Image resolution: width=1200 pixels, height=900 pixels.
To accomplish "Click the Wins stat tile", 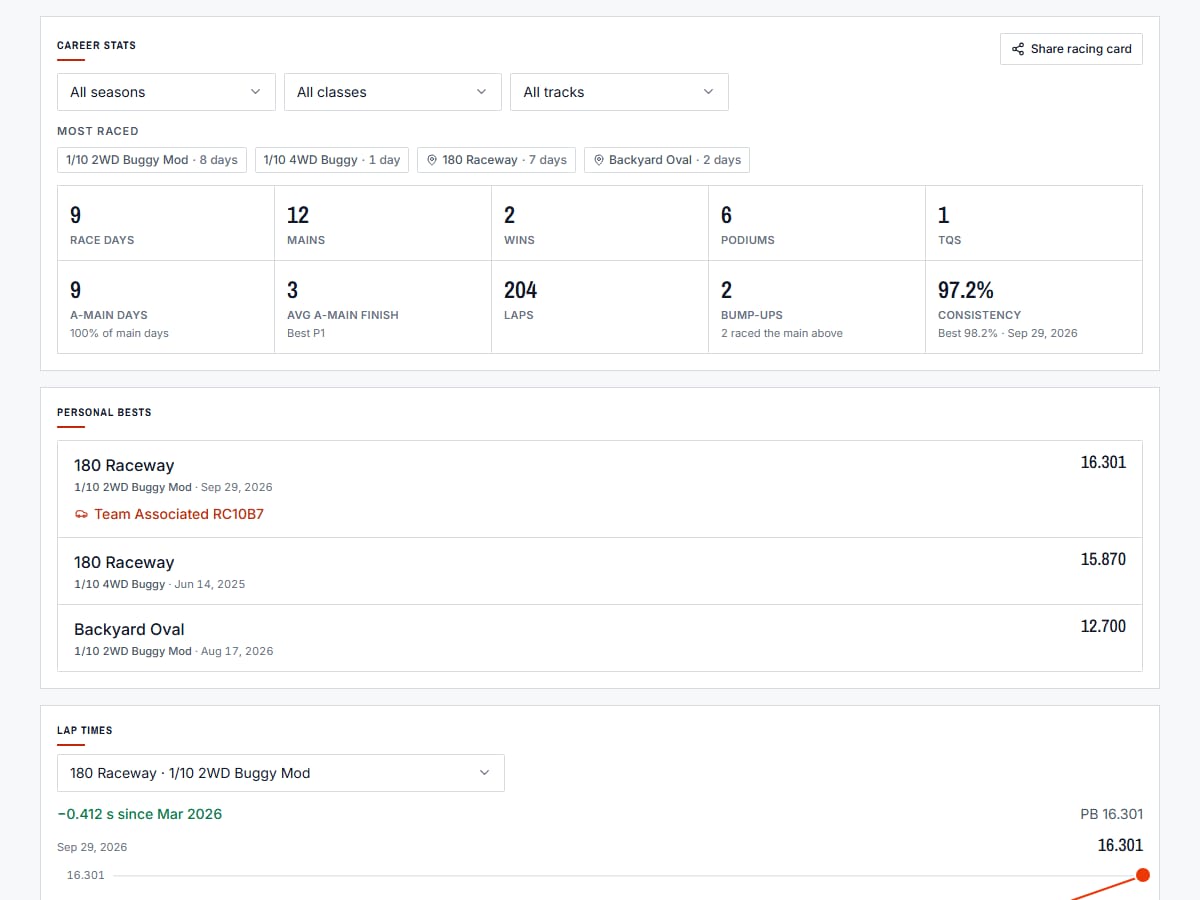I will pos(600,223).
